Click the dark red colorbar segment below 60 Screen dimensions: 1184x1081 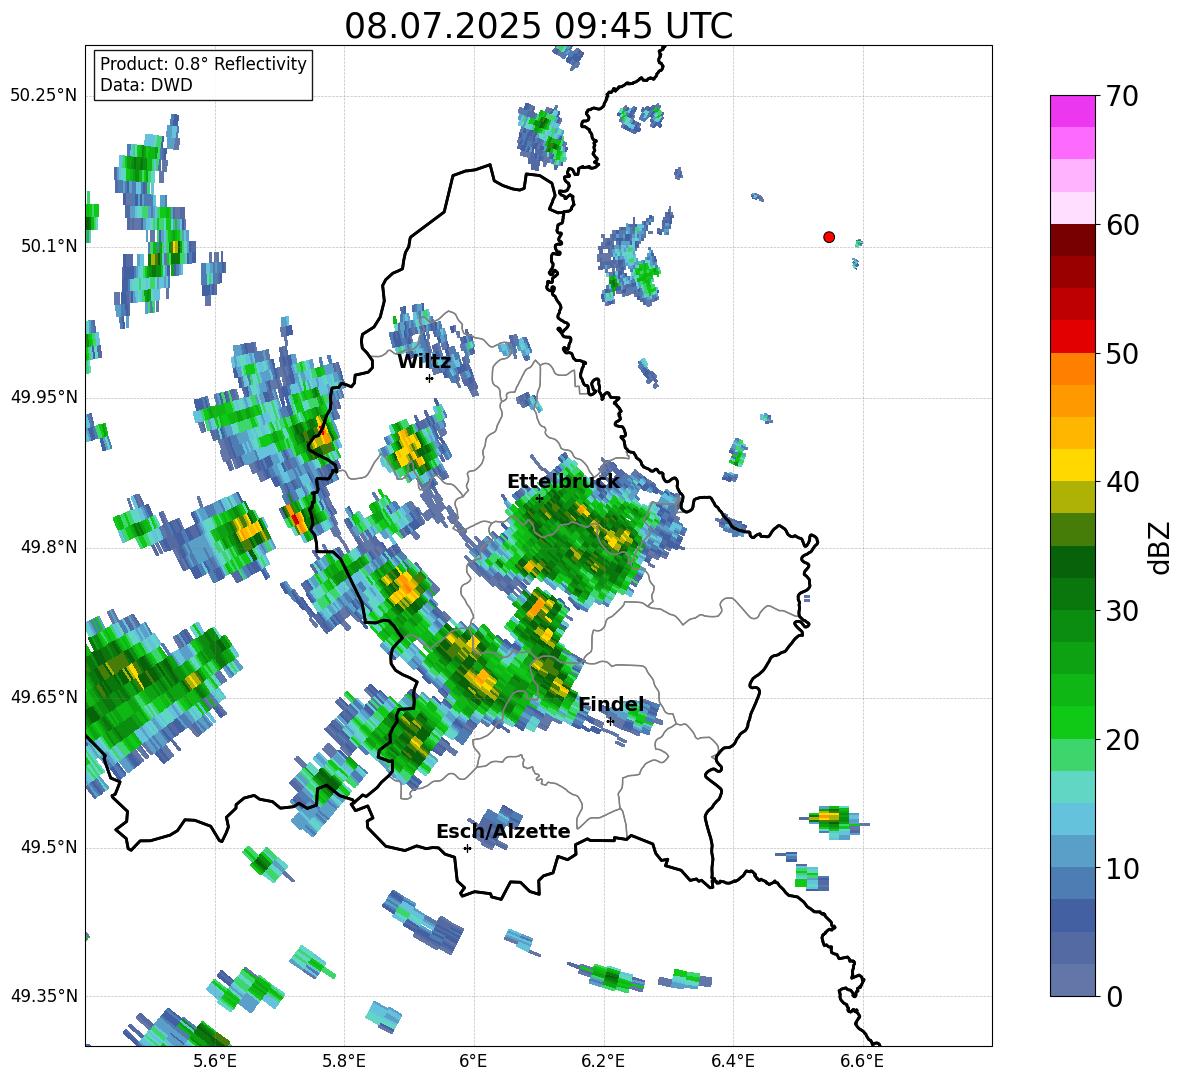[x=1072, y=240]
